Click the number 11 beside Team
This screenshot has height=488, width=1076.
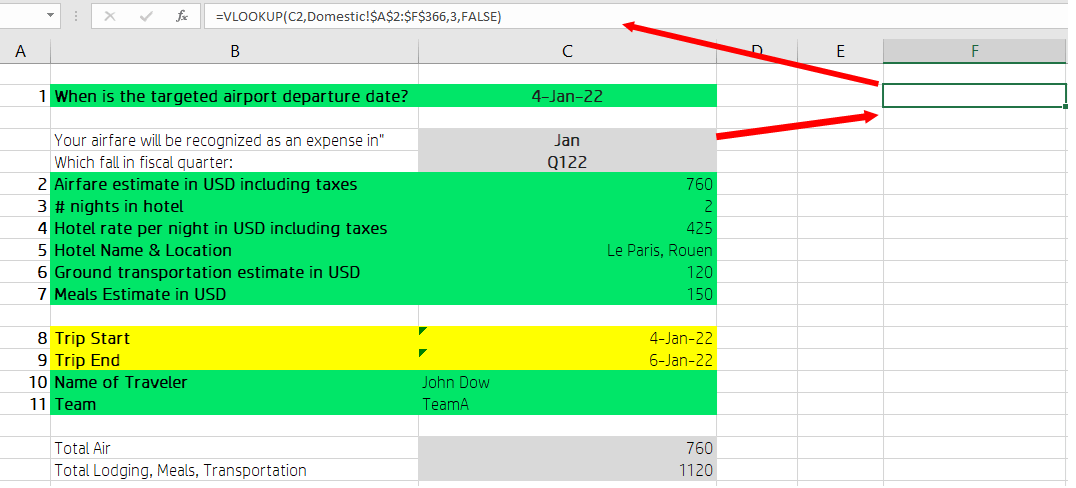tap(38, 404)
